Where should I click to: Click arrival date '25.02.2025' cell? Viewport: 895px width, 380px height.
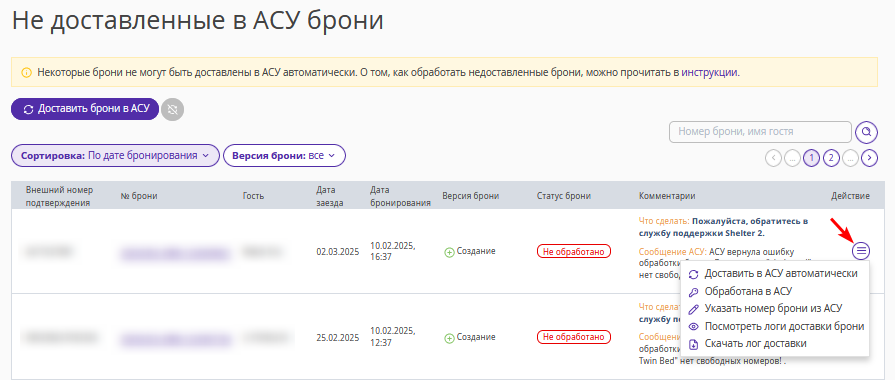[x=338, y=337]
